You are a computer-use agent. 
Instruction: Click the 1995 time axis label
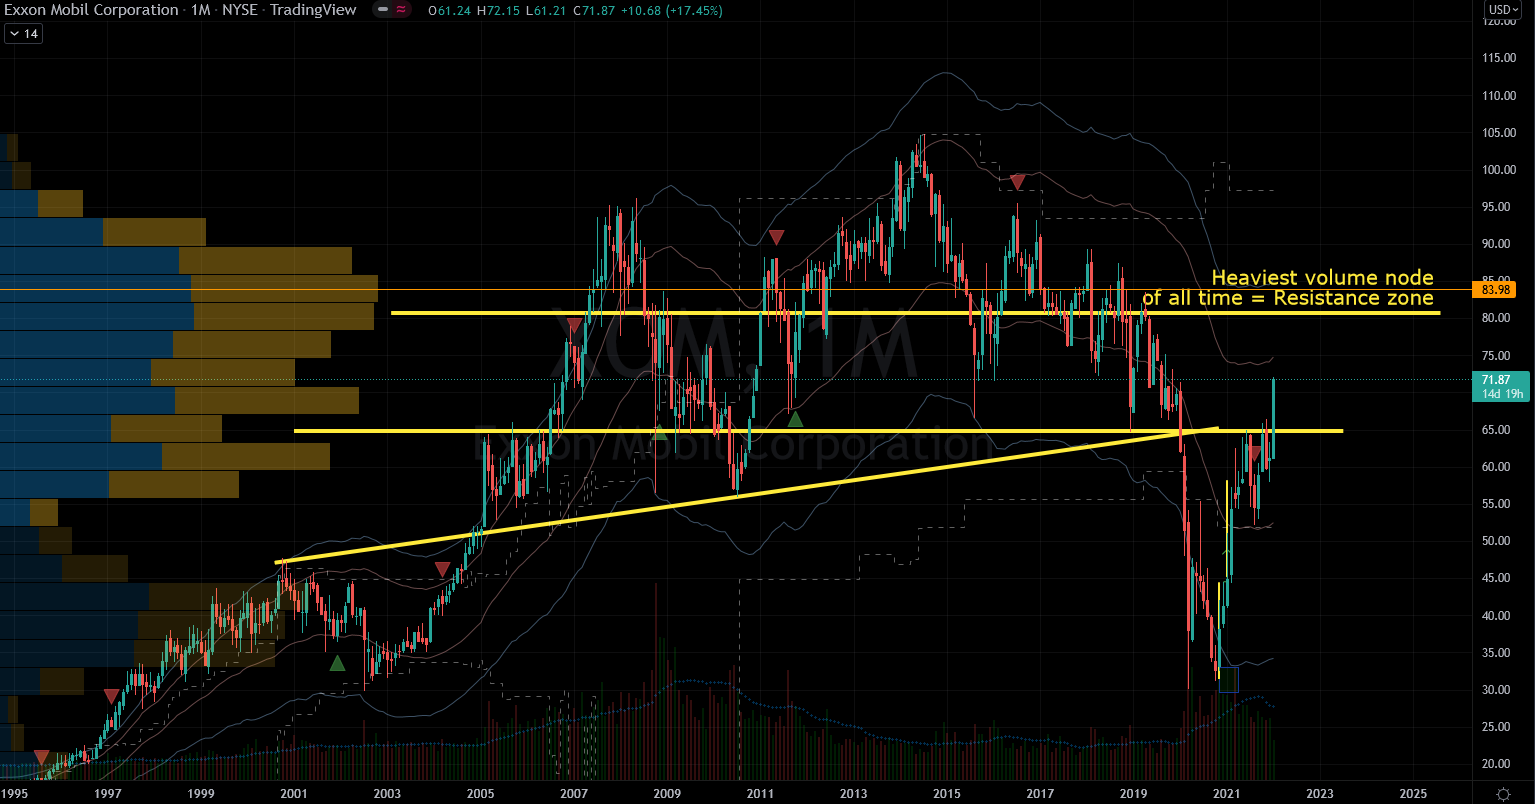pos(15,793)
